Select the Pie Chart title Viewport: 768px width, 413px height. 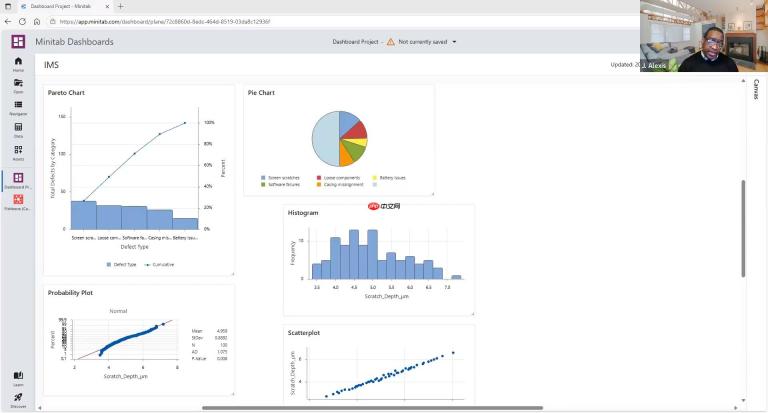(x=261, y=93)
